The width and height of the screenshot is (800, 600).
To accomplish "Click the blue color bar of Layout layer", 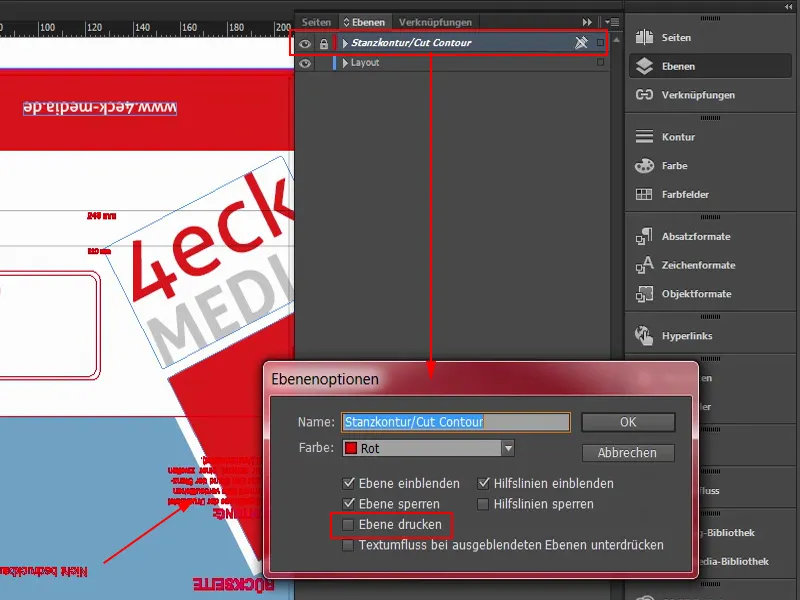I will pos(334,63).
